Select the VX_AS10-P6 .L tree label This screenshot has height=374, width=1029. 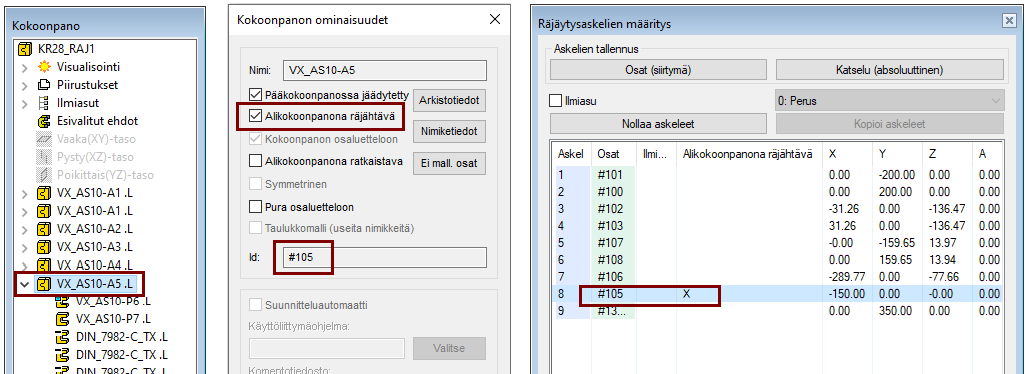click(x=114, y=302)
